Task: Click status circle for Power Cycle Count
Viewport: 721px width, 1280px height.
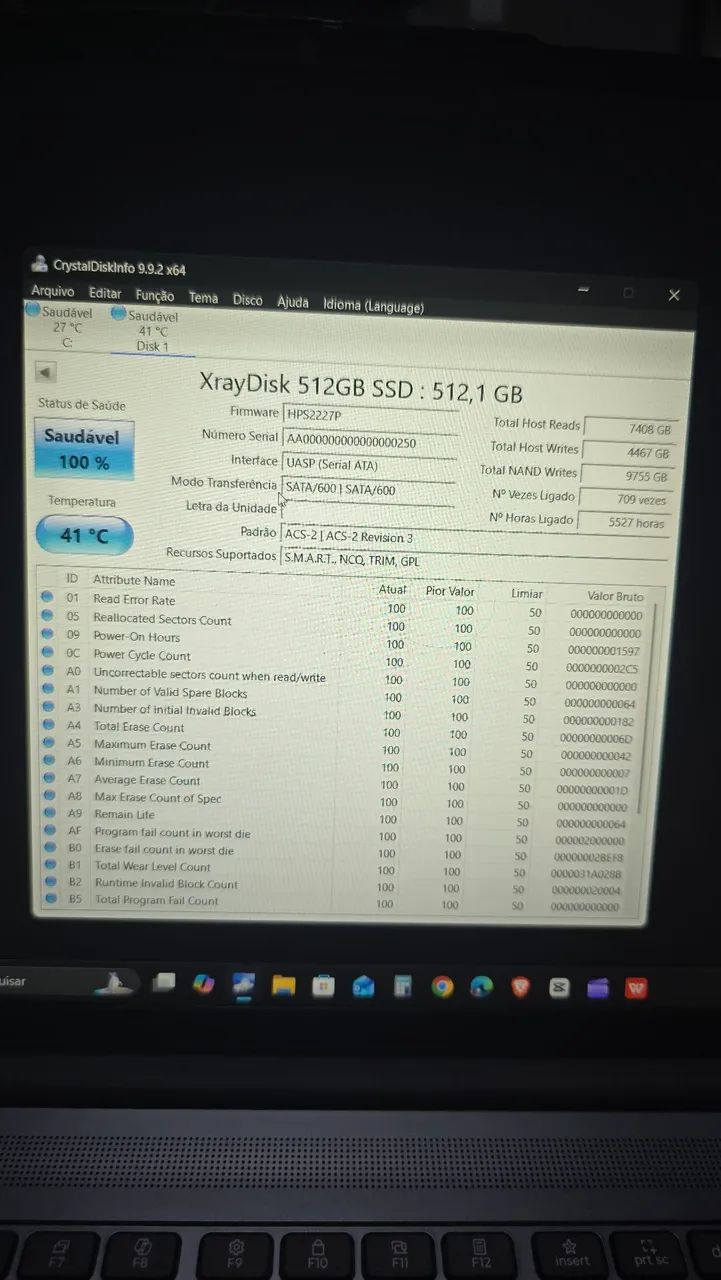Action: (x=46, y=654)
